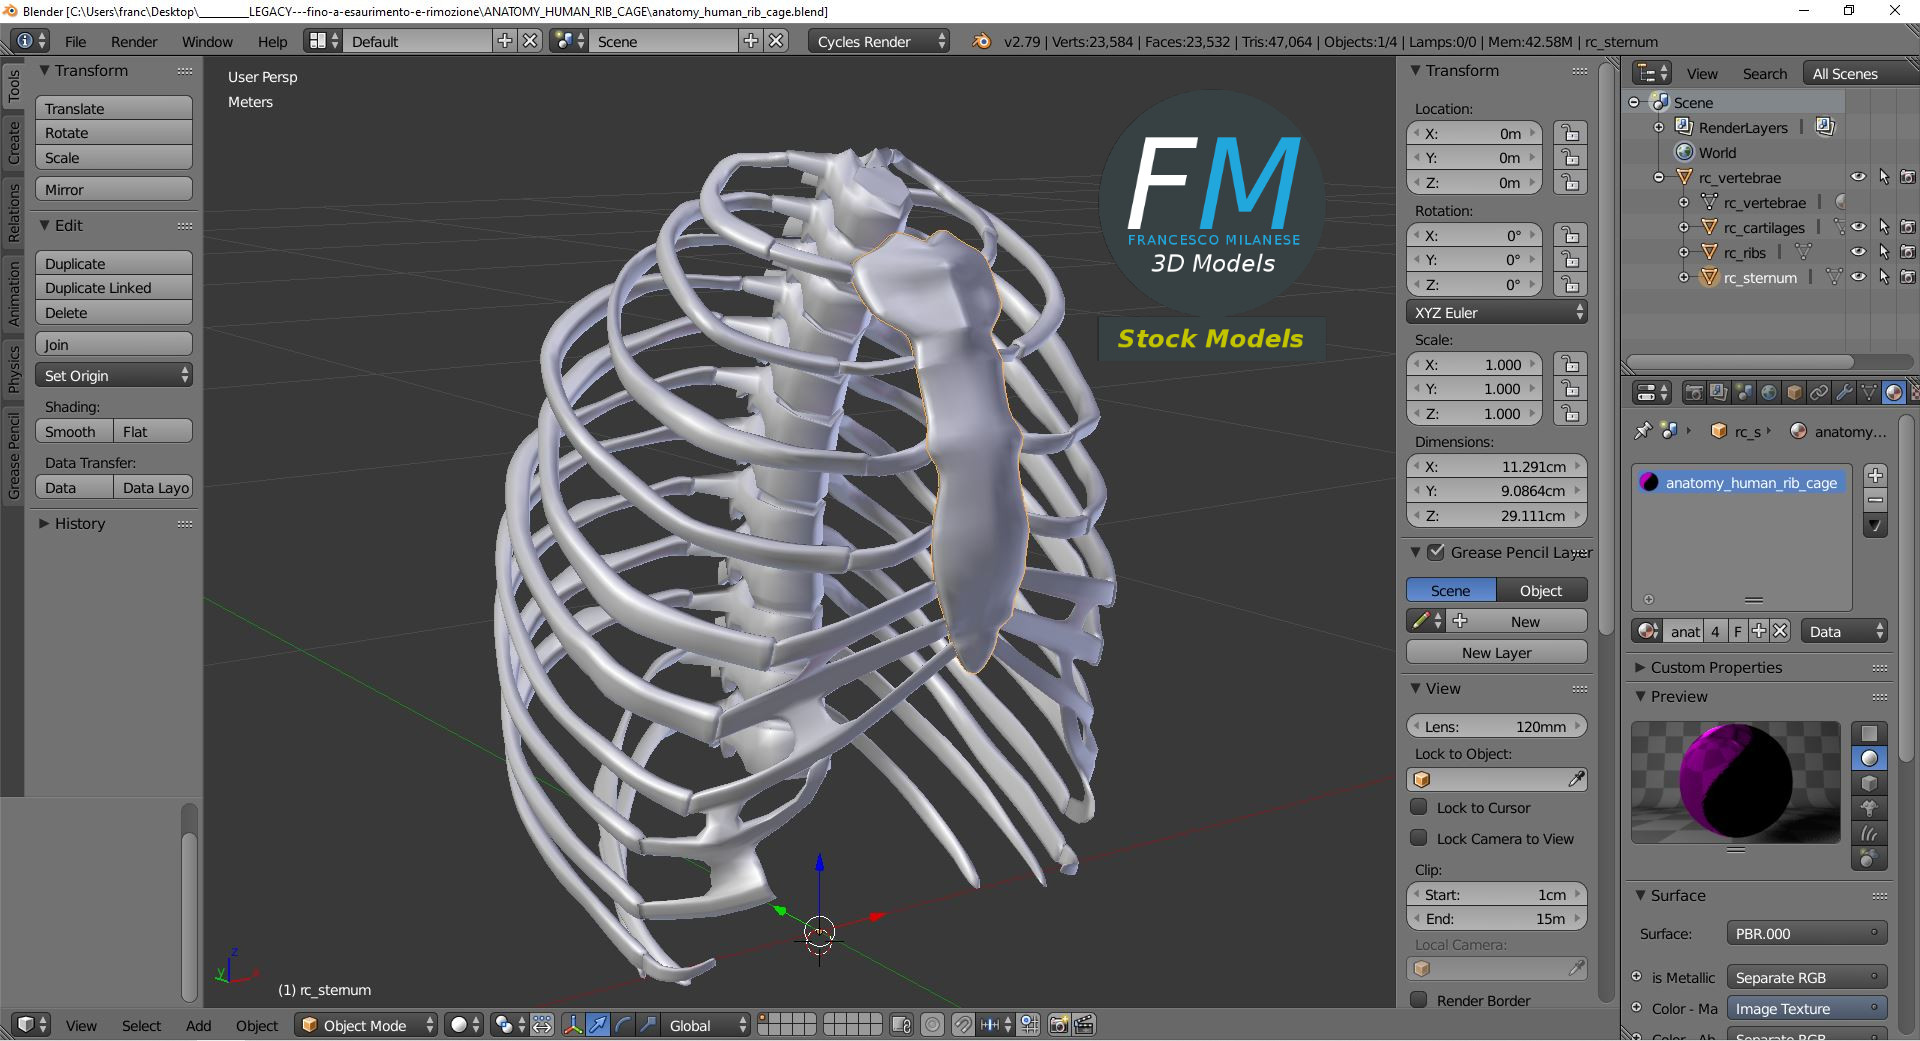1920x1041 pixels.
Task: Select the Monkey preview type icon
Action: [1869, 808]
